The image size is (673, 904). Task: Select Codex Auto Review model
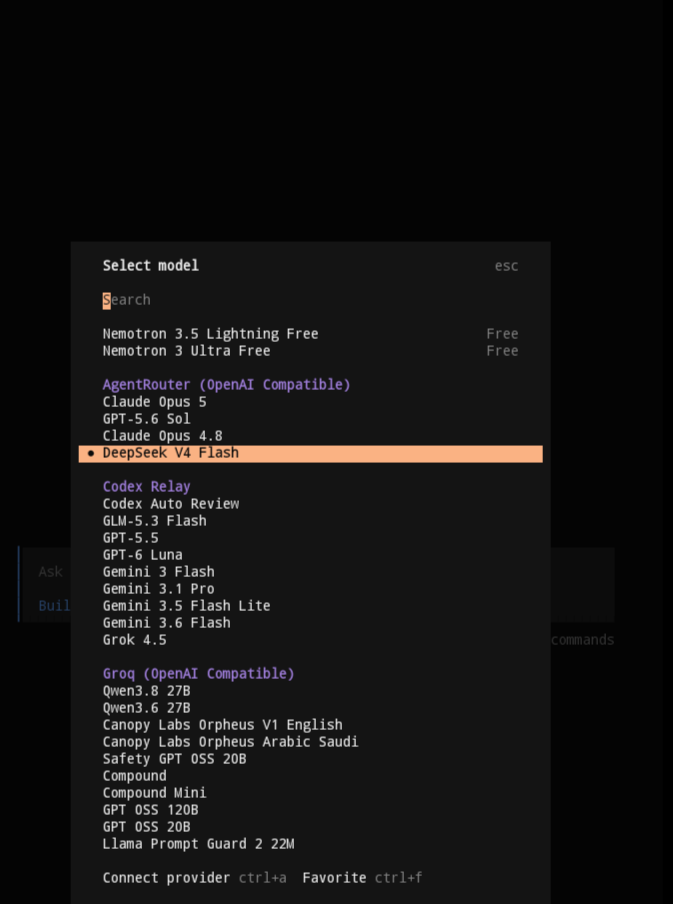(x=310, y=504)
